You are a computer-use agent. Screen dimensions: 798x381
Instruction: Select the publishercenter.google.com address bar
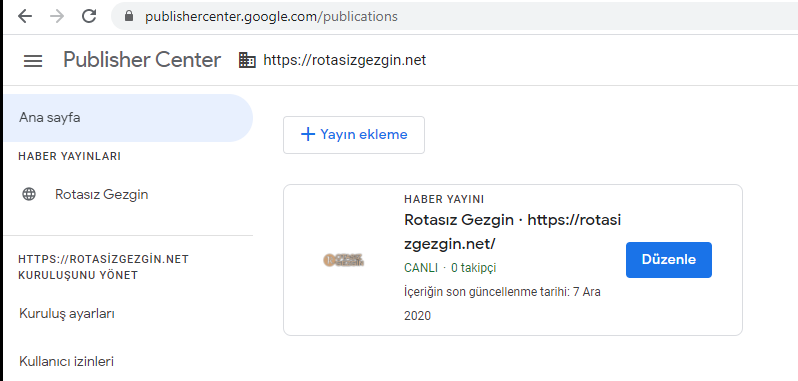pos(454,16)
